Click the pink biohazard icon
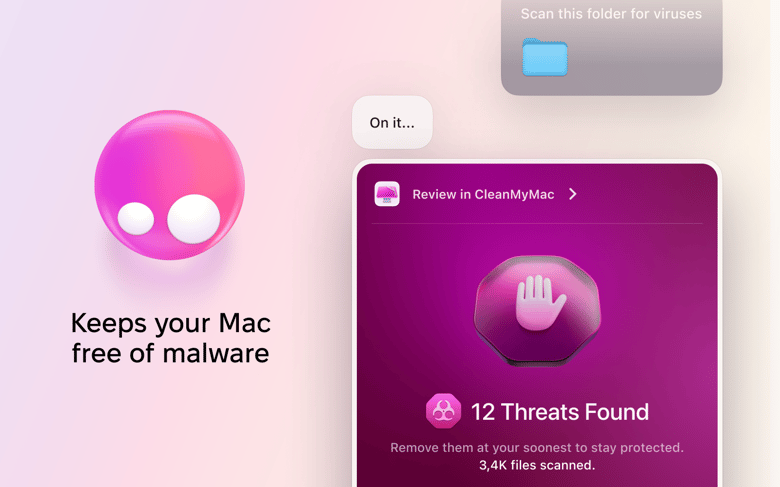 coord(443,411)
